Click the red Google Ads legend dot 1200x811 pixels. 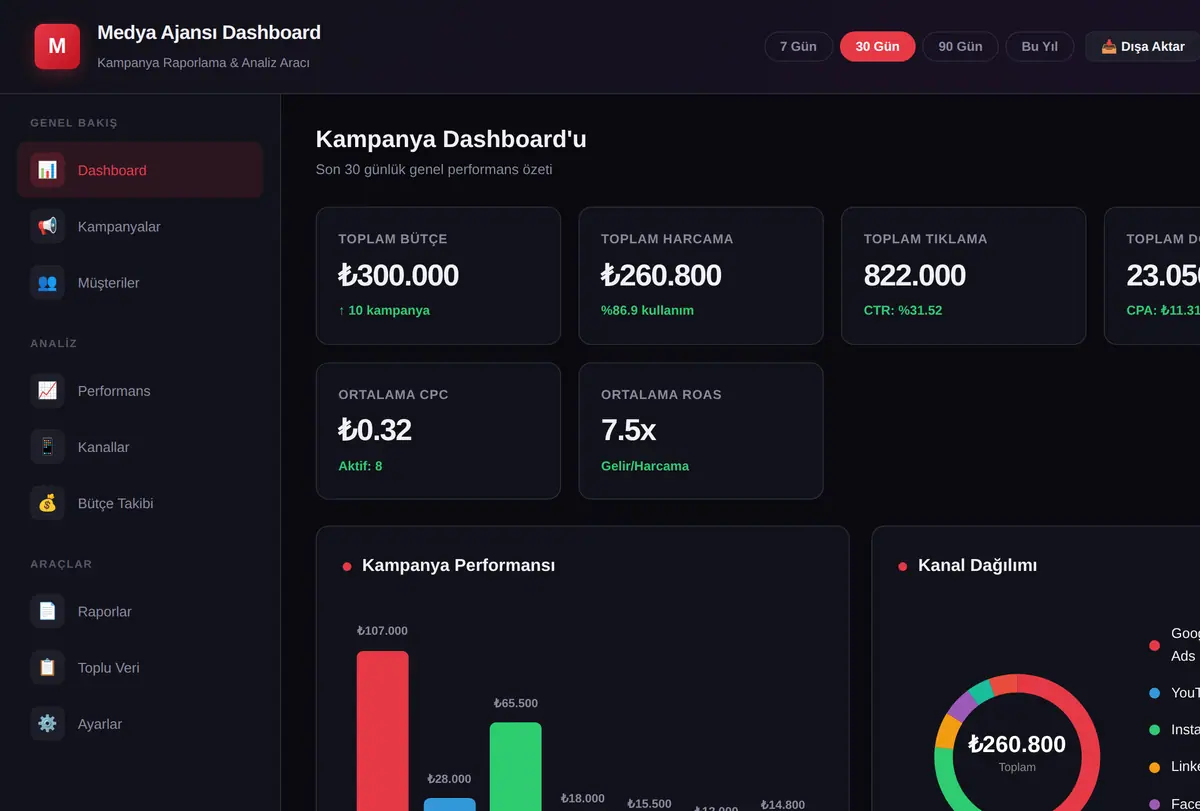tap(1154, 645)
